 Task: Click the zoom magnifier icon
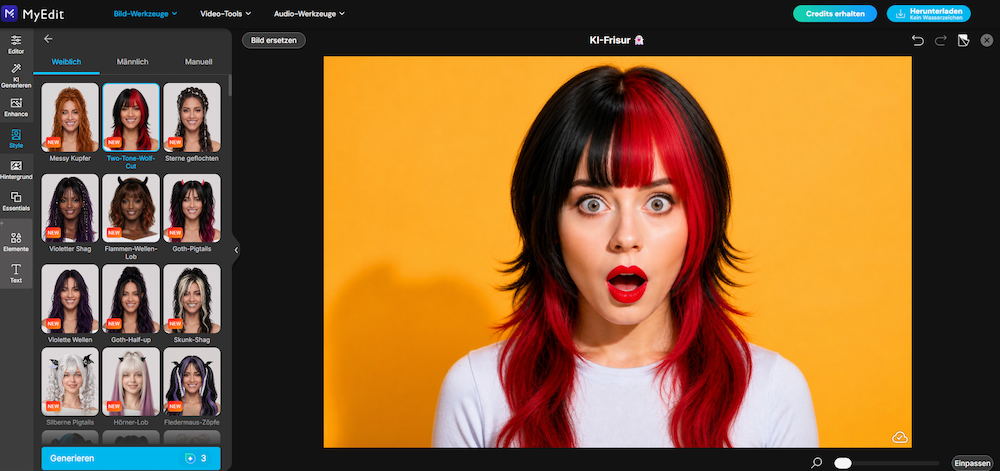point(816,463)
